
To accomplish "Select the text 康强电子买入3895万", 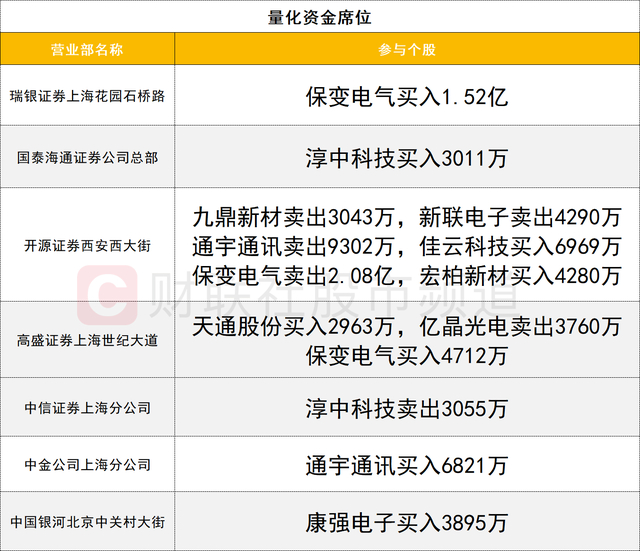I will coord(407,523).
